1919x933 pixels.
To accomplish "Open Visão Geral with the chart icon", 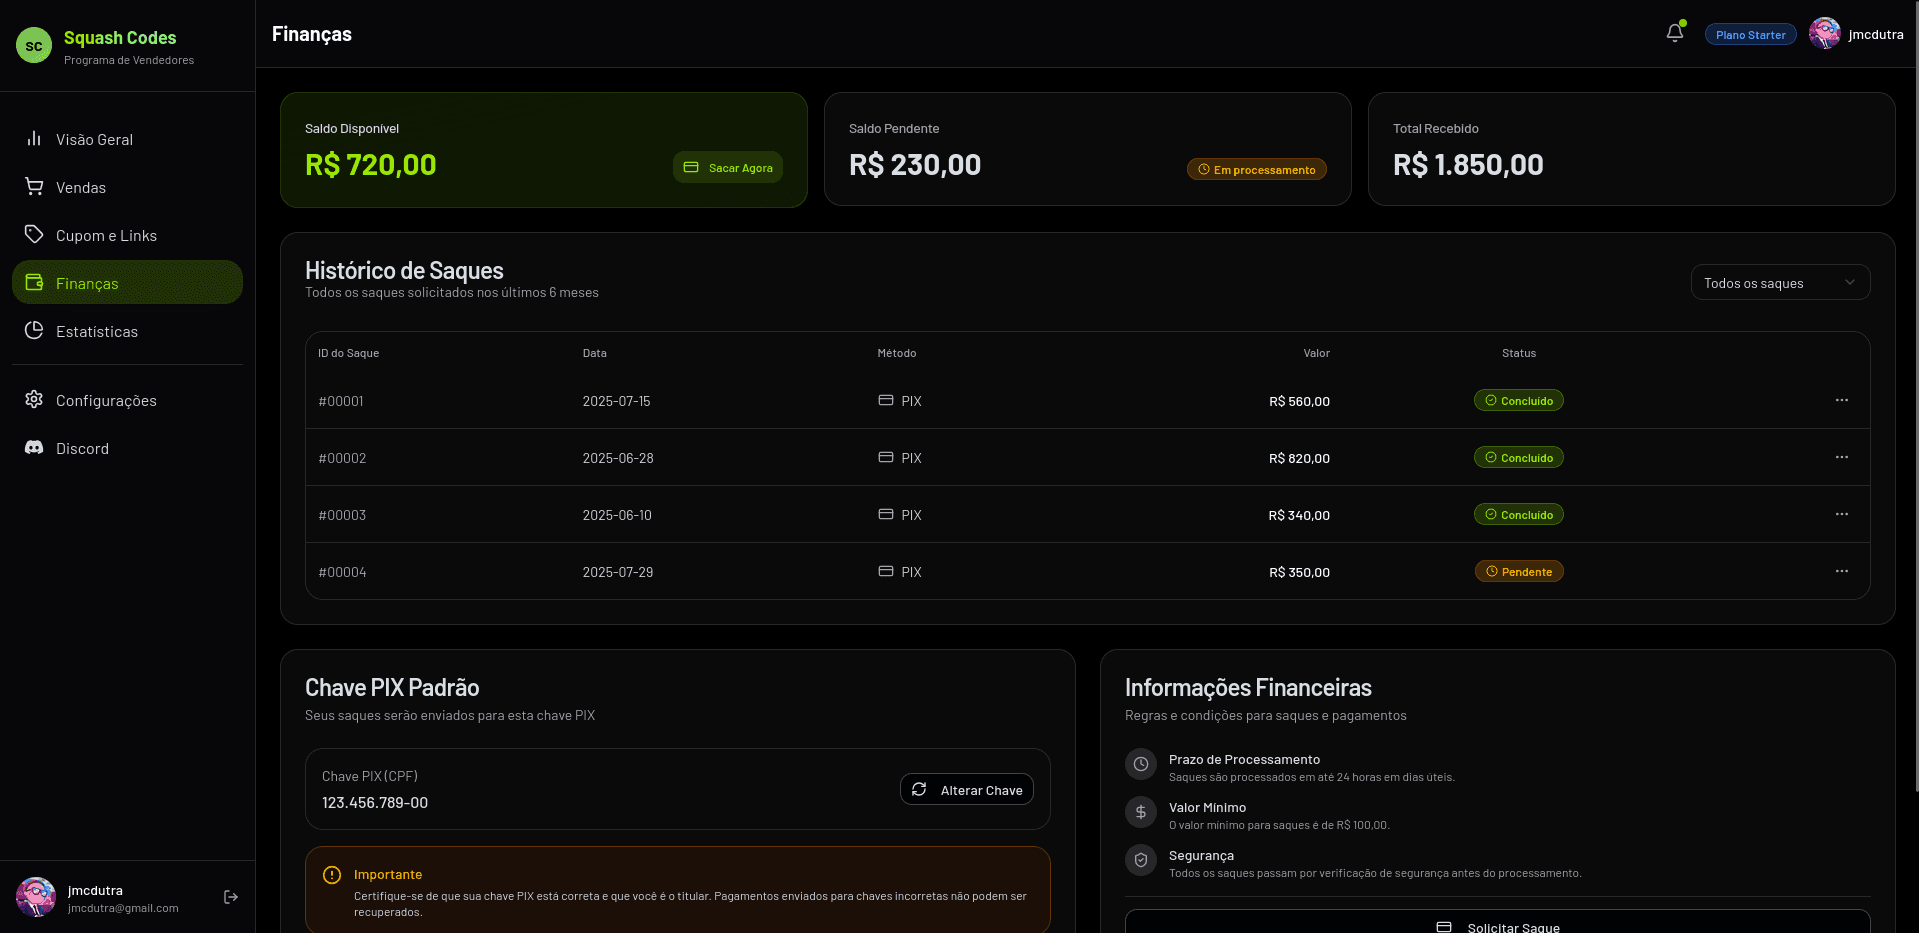I will tap(34, 139).
